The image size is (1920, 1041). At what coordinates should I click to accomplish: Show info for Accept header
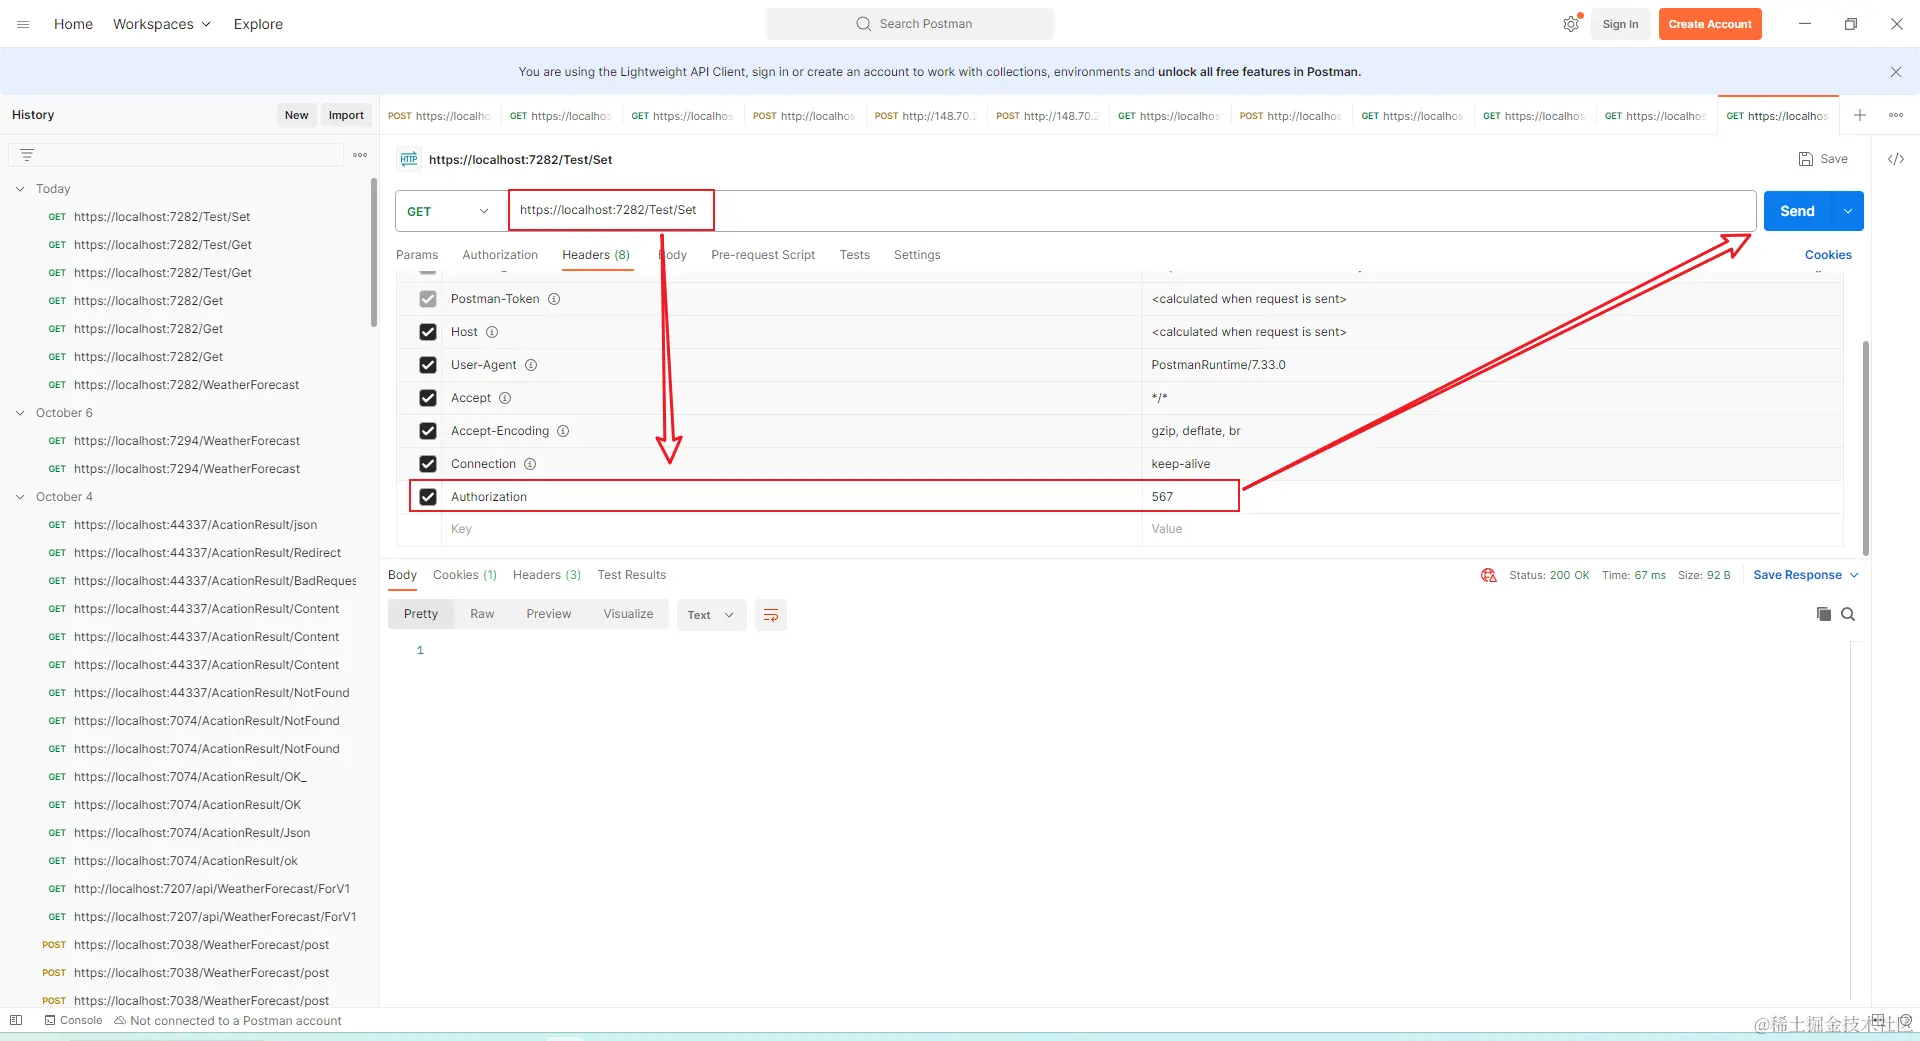click(x=505, y=398)
